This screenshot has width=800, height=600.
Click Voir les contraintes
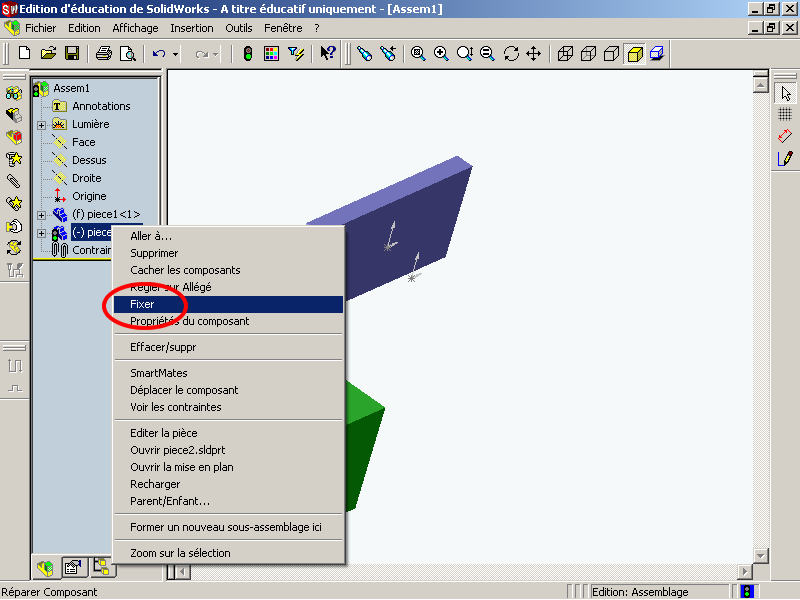[x=228, y=407]
